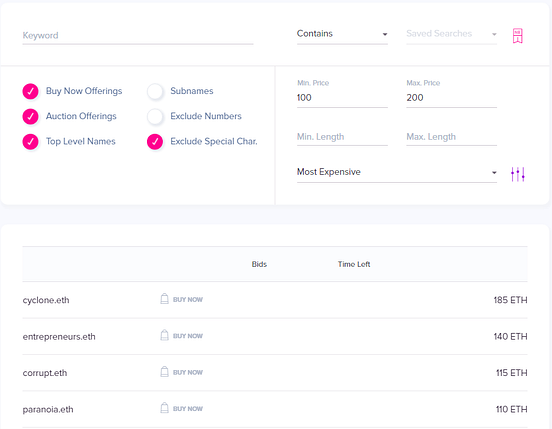Viewport: 552px width, 429px height.
Task: Click the 110 ETH price
Action: 512,410
